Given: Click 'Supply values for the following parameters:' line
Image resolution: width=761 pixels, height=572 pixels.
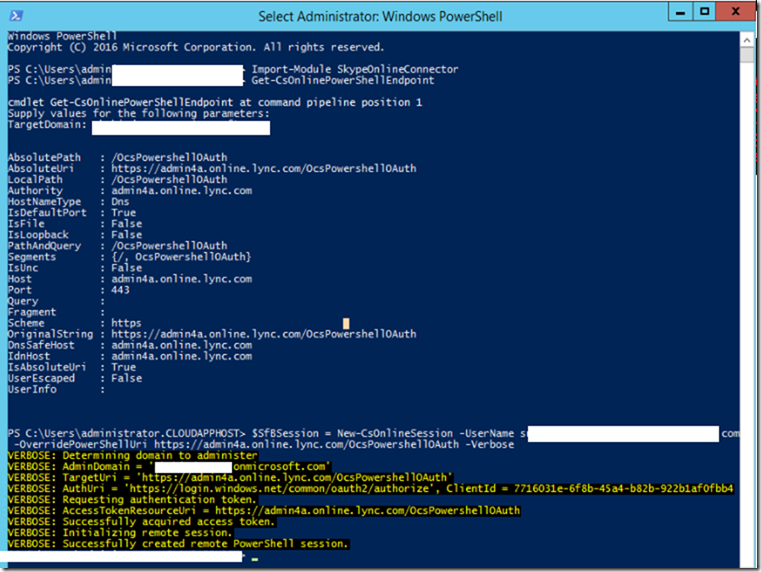Looking at the screenshot, I should tap(138, 114).
